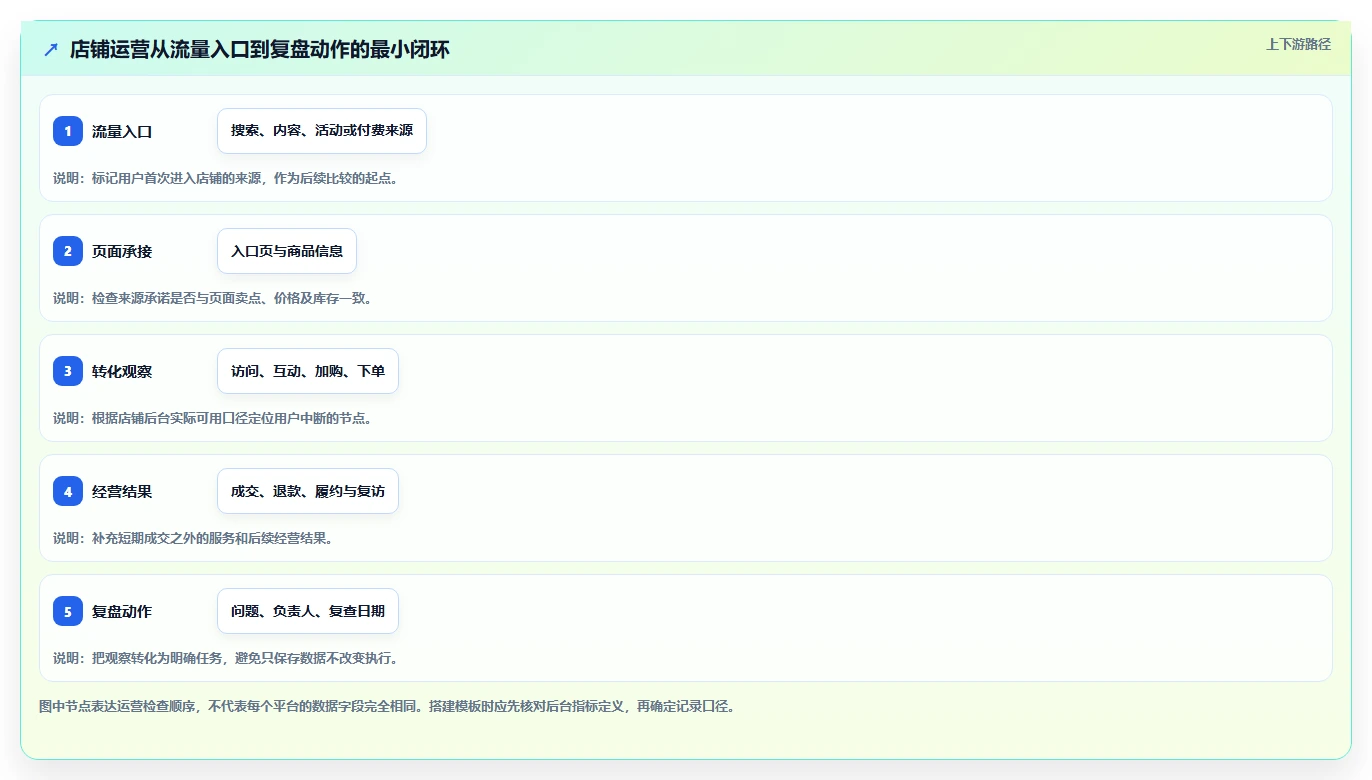Select the 搜索、内容、活动或付费来源 chip
This screenshot has height=780, width=1372.
322,131
